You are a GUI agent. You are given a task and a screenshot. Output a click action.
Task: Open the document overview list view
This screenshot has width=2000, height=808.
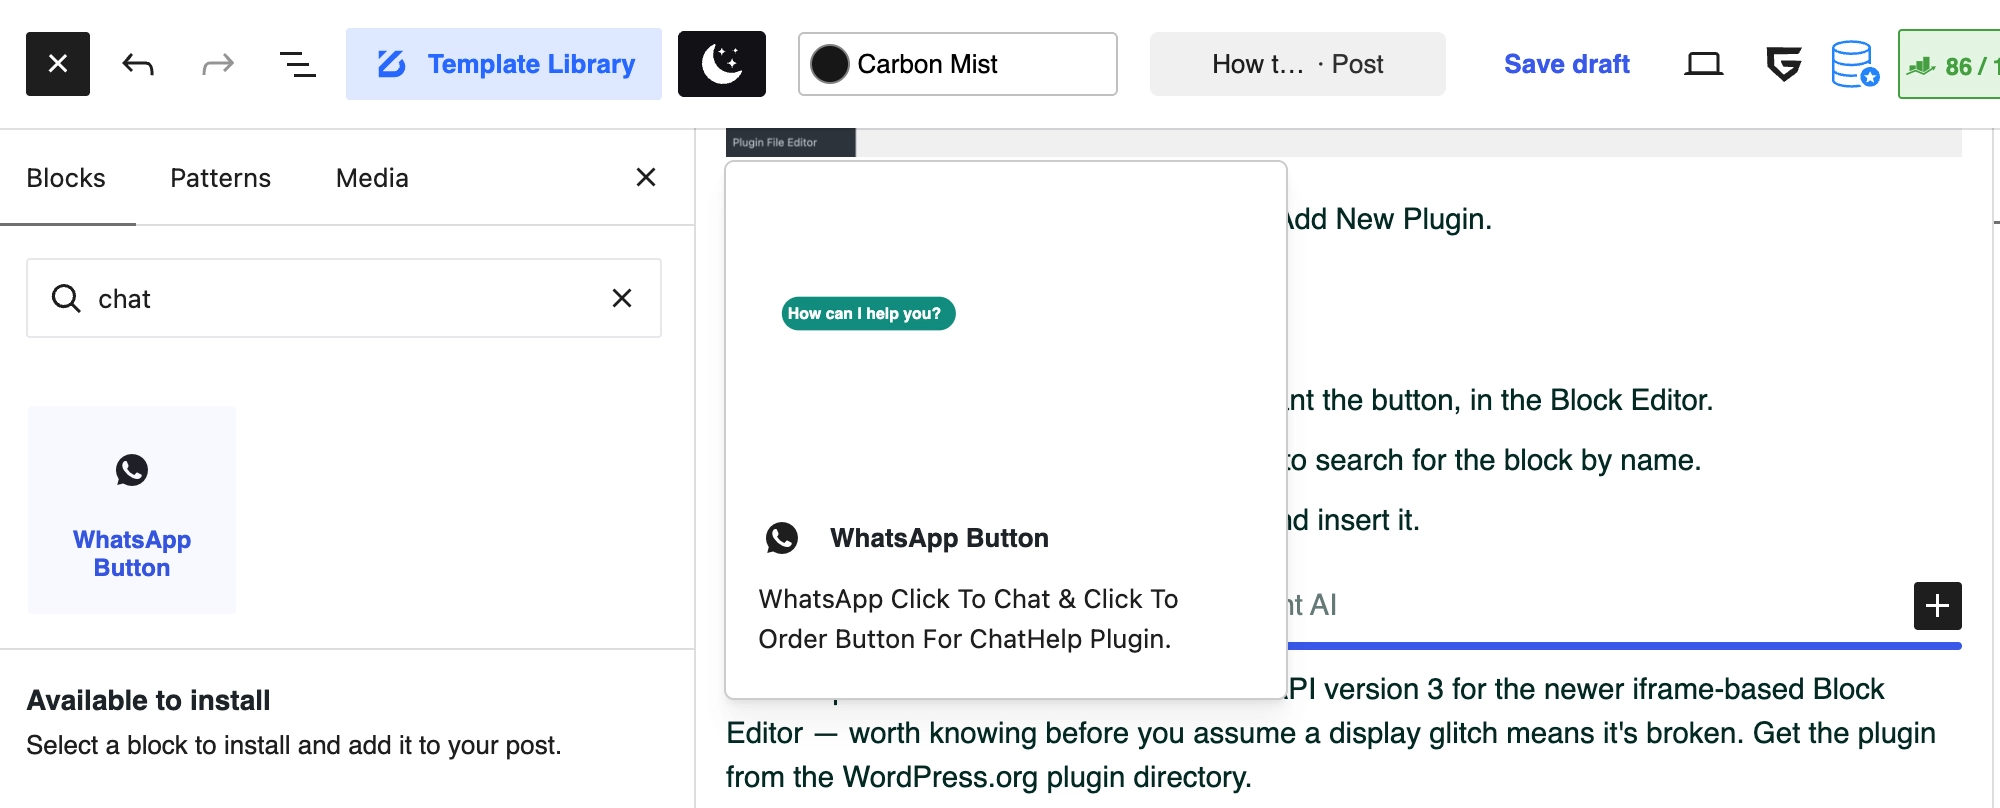pos(297,64)
